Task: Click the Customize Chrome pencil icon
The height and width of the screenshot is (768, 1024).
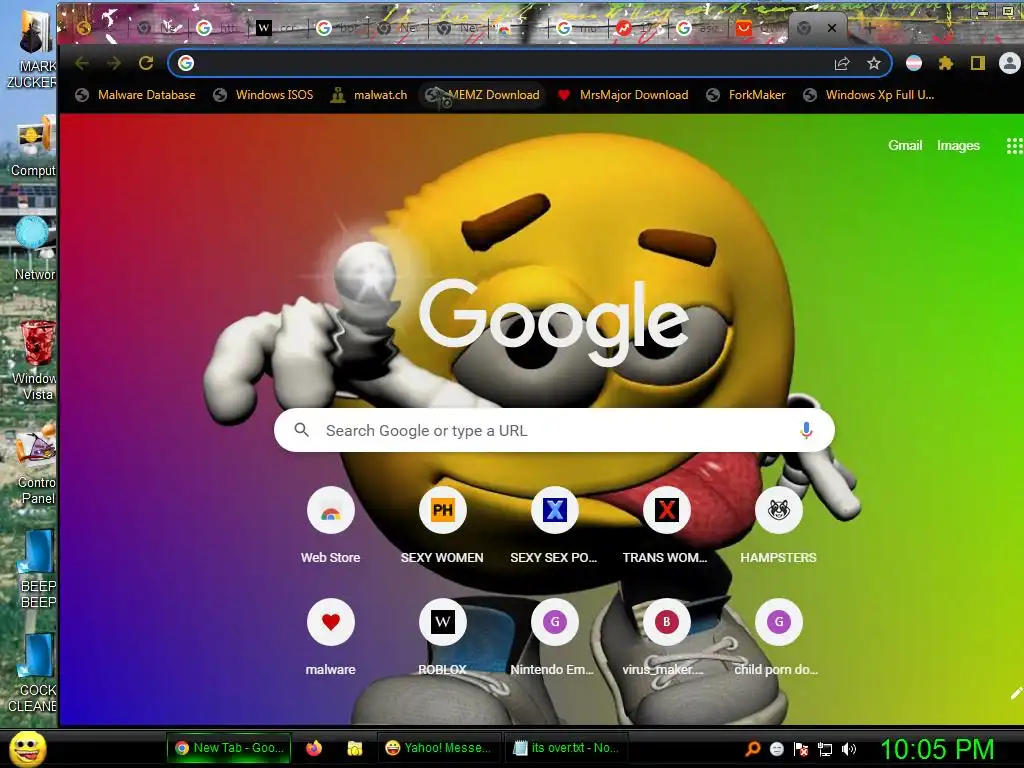Action: point(1016,694)
